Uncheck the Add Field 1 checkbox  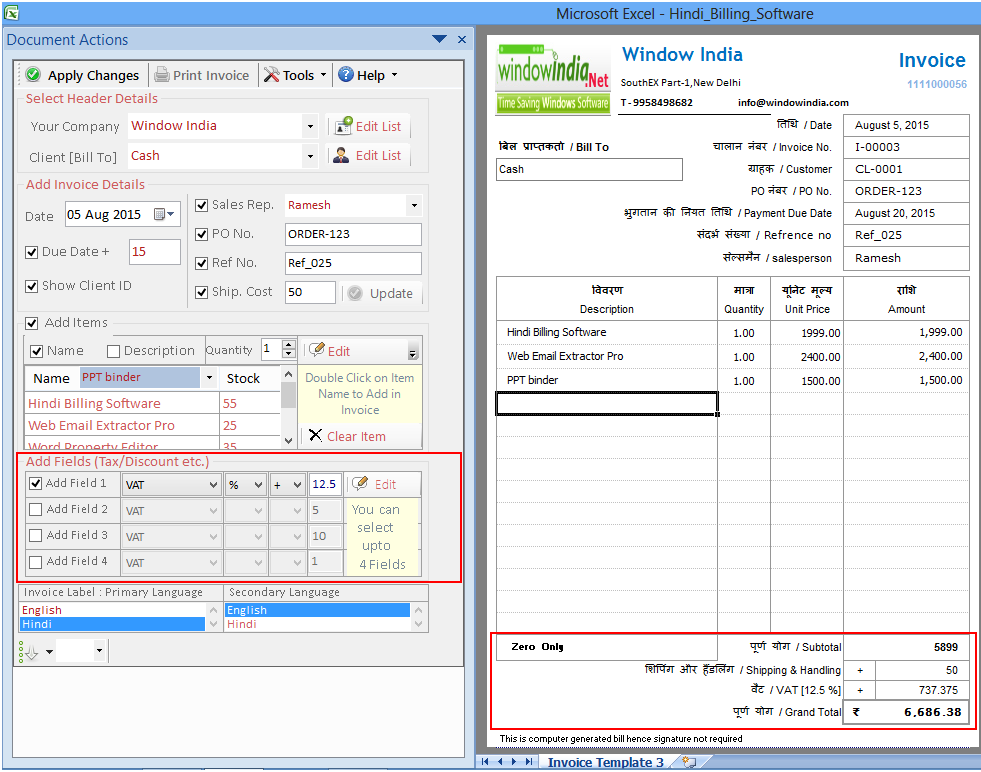36,483
